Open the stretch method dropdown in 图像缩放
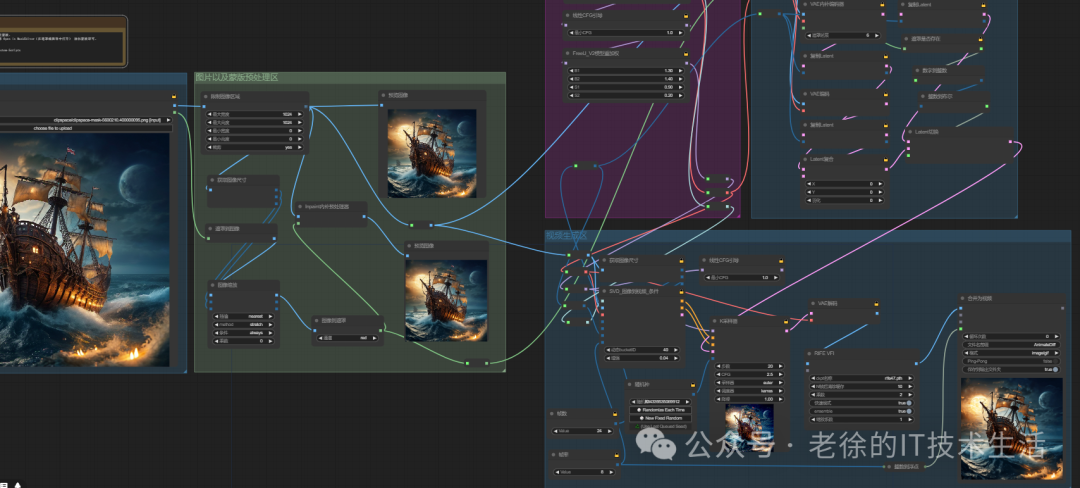The height and width of the screenshot is (488, 1080). pos(244,324)
